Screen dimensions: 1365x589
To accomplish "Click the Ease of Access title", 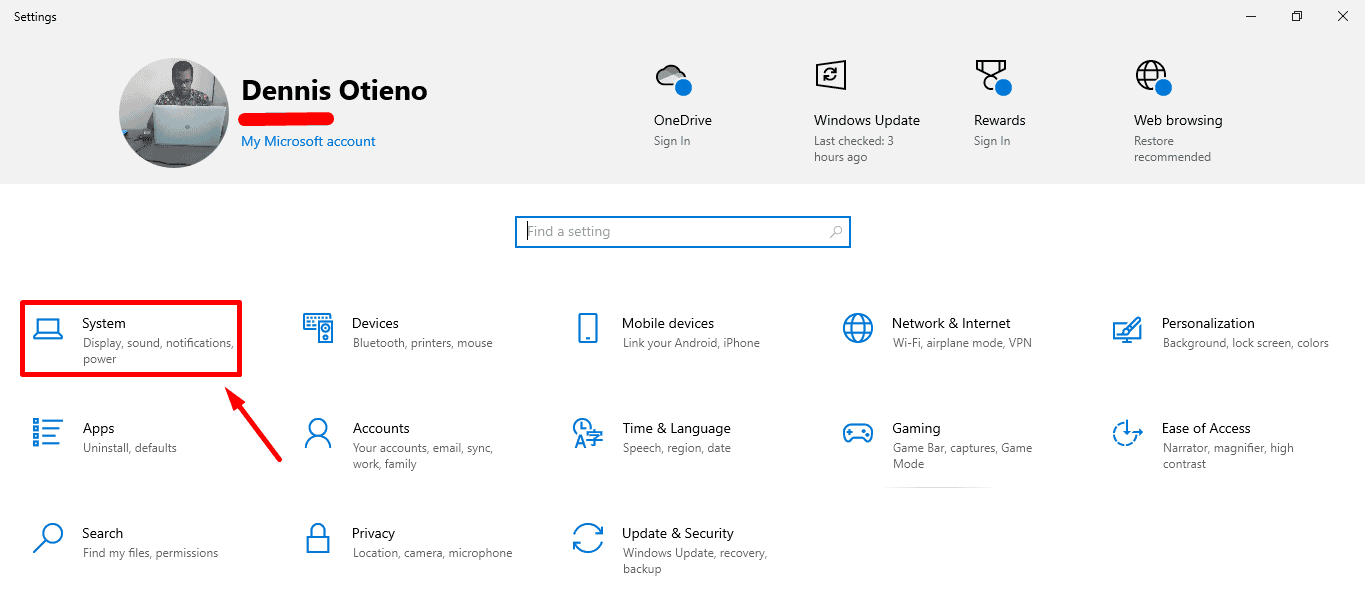I will coord(1206,428).
